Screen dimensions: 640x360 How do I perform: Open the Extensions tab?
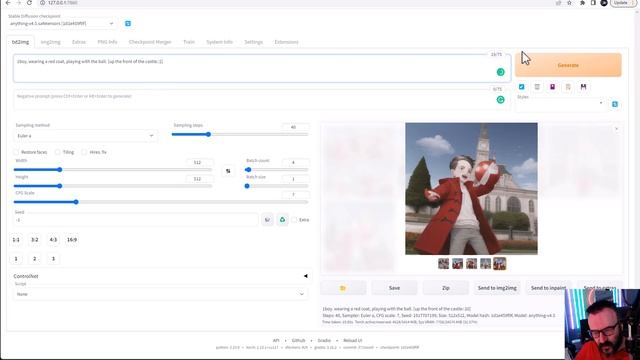tap(287, 42)
